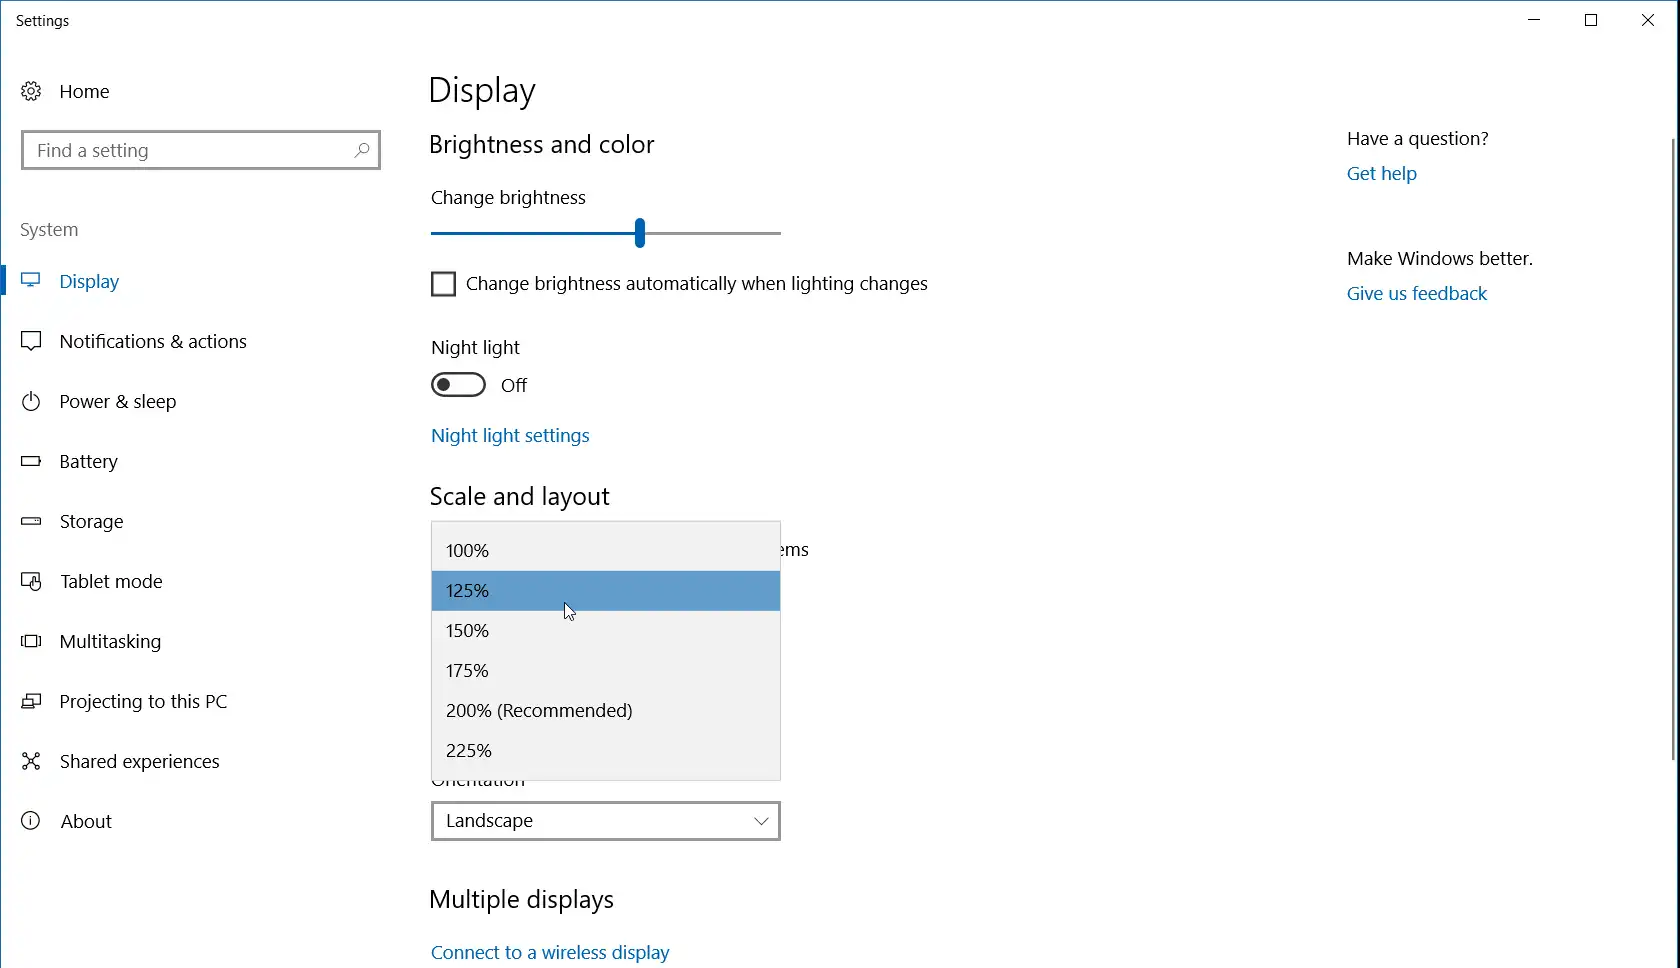The width and height of the screenshot is (1680, 968).
Task: Open Tablet mode settings
Action: (111, 581)
